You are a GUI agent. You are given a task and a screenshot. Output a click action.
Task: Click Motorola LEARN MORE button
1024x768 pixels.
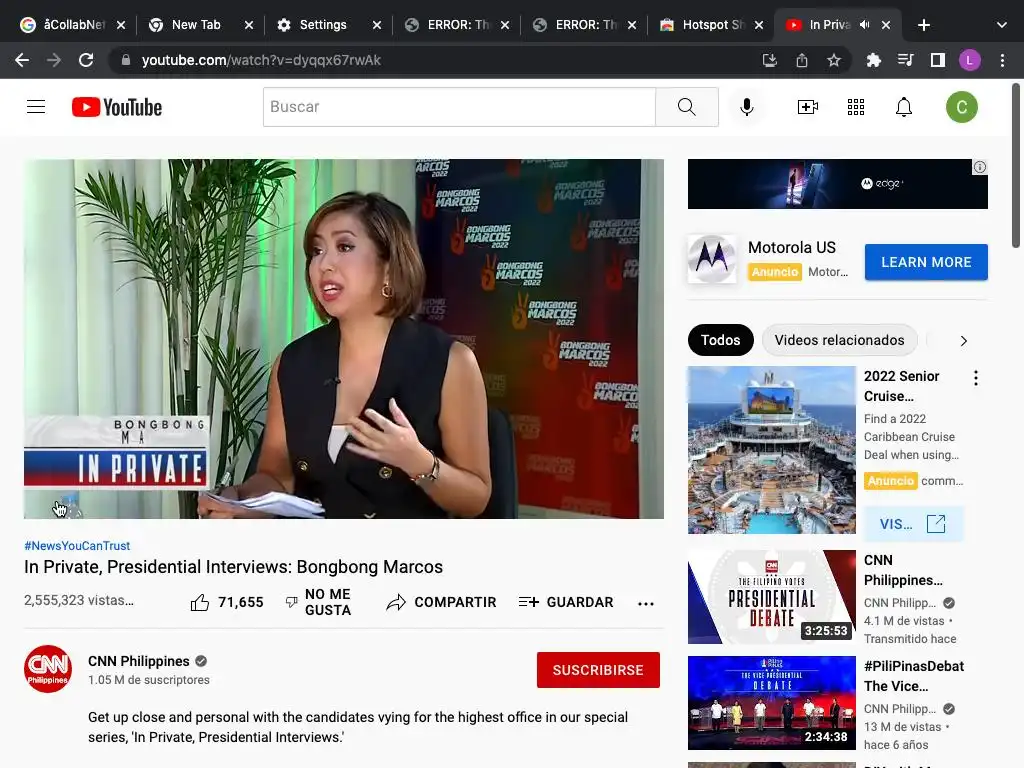pyautogui.click(x=926, y=262)
